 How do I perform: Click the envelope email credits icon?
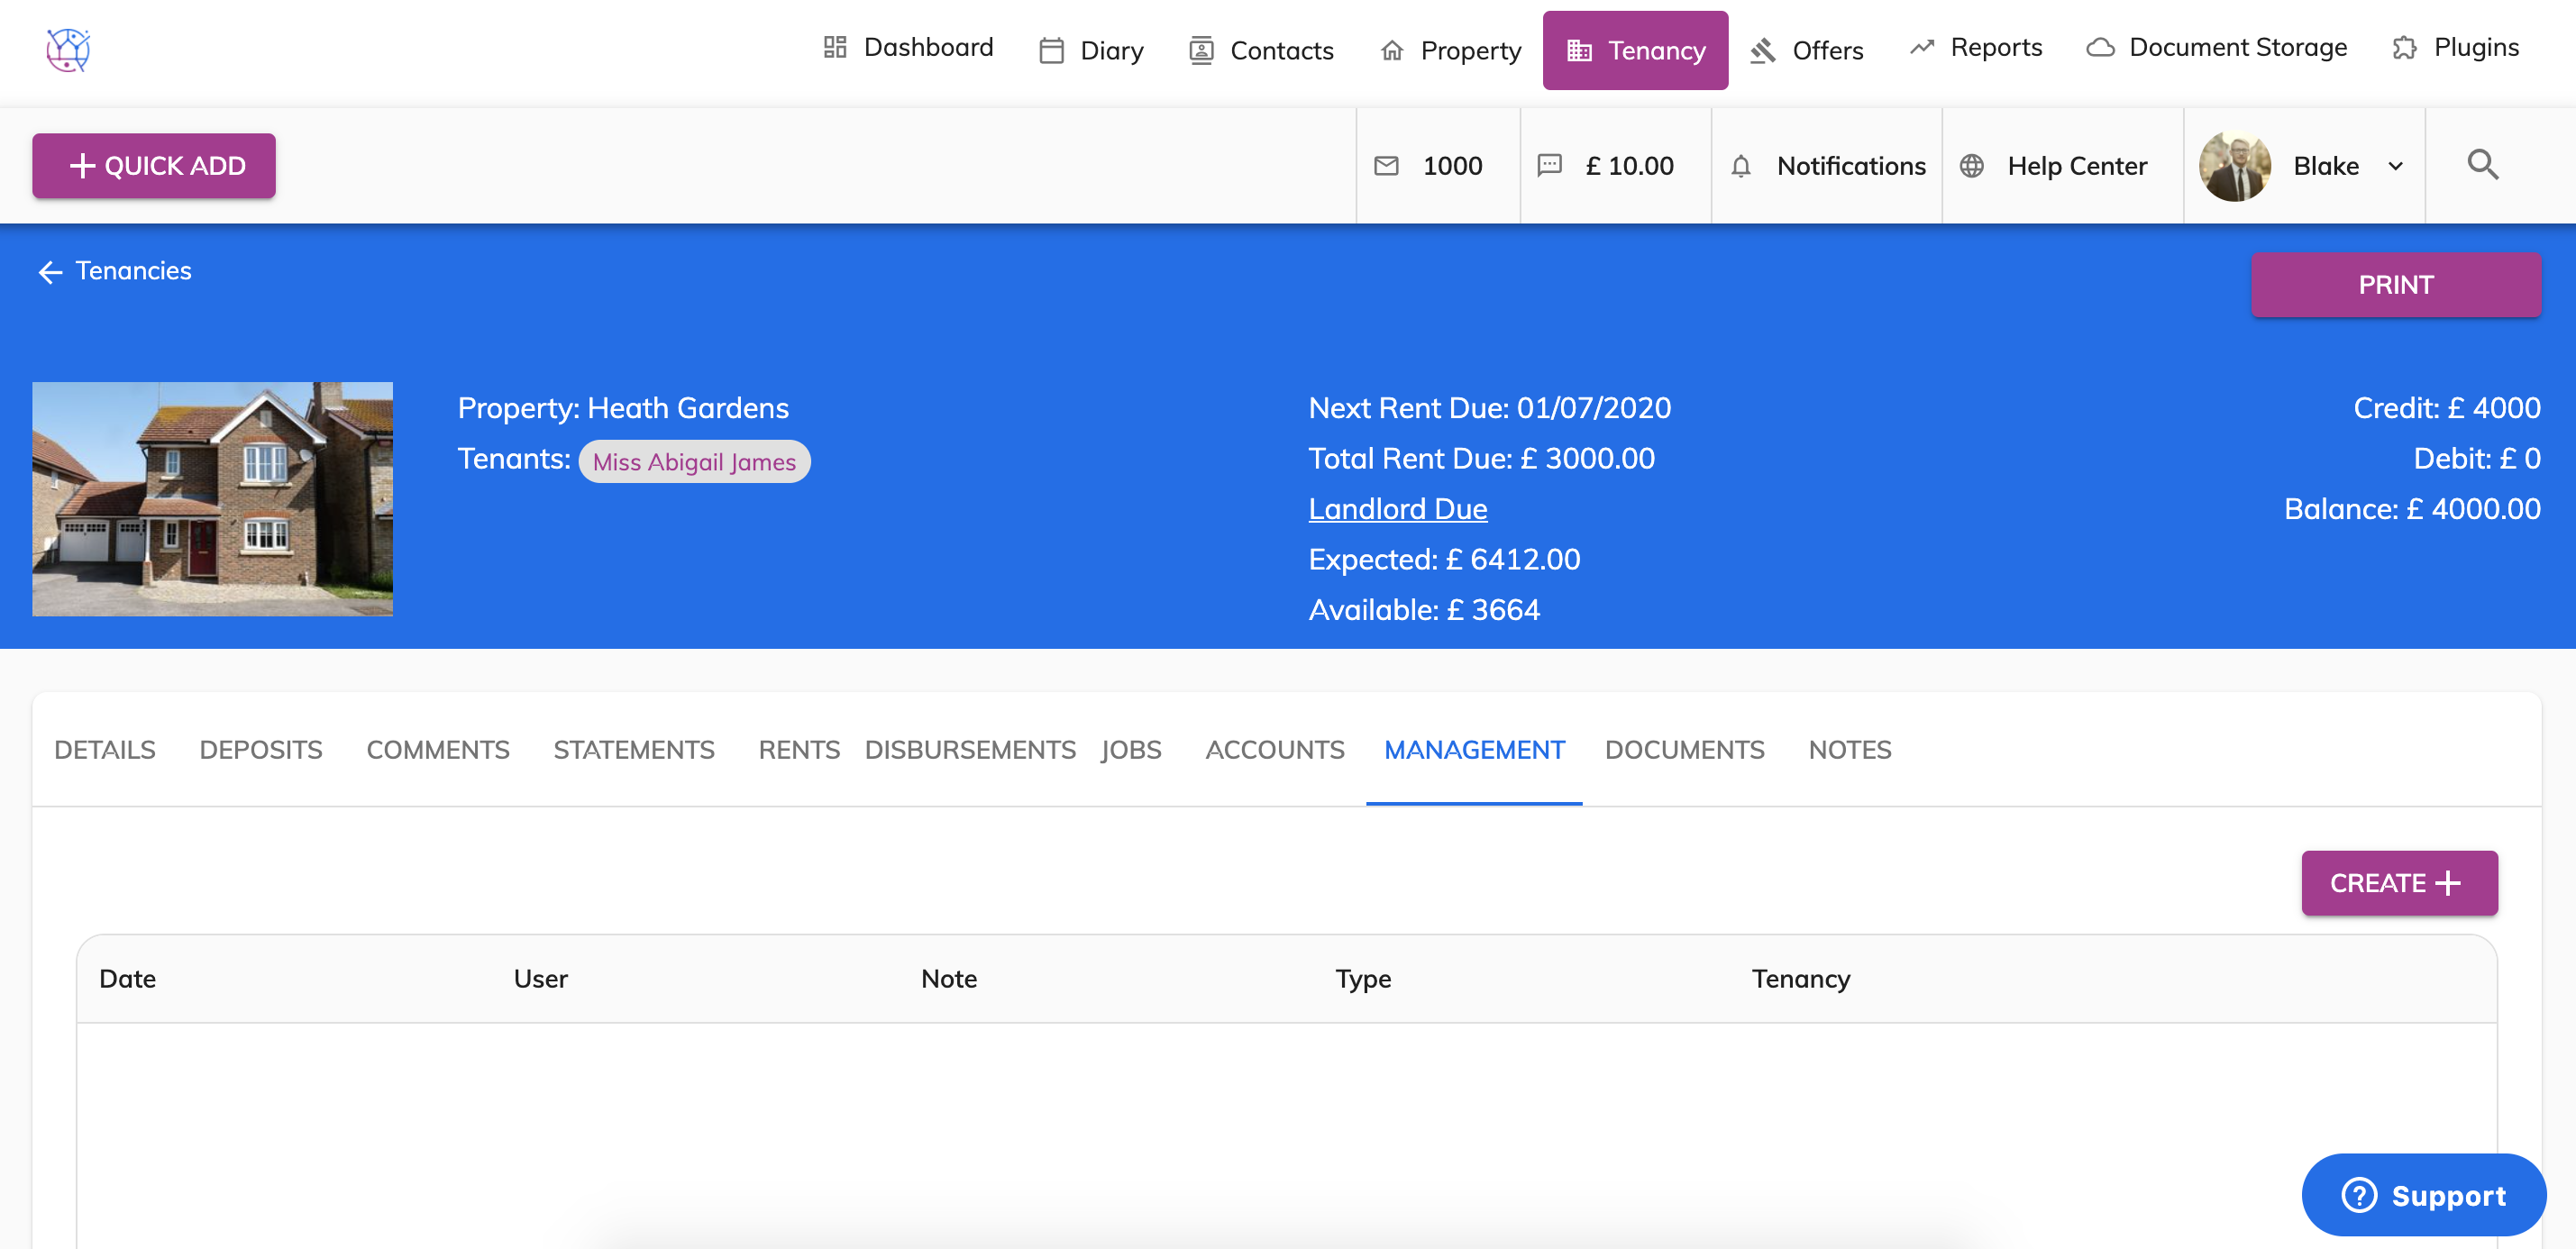coord(1386,166)
